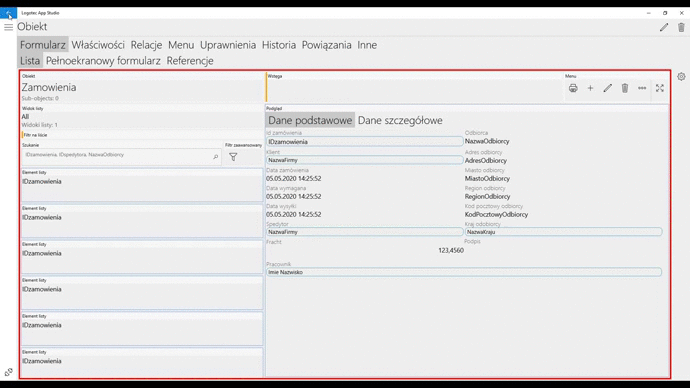Click the NazwaOdbiorcy value

(487, 141)
